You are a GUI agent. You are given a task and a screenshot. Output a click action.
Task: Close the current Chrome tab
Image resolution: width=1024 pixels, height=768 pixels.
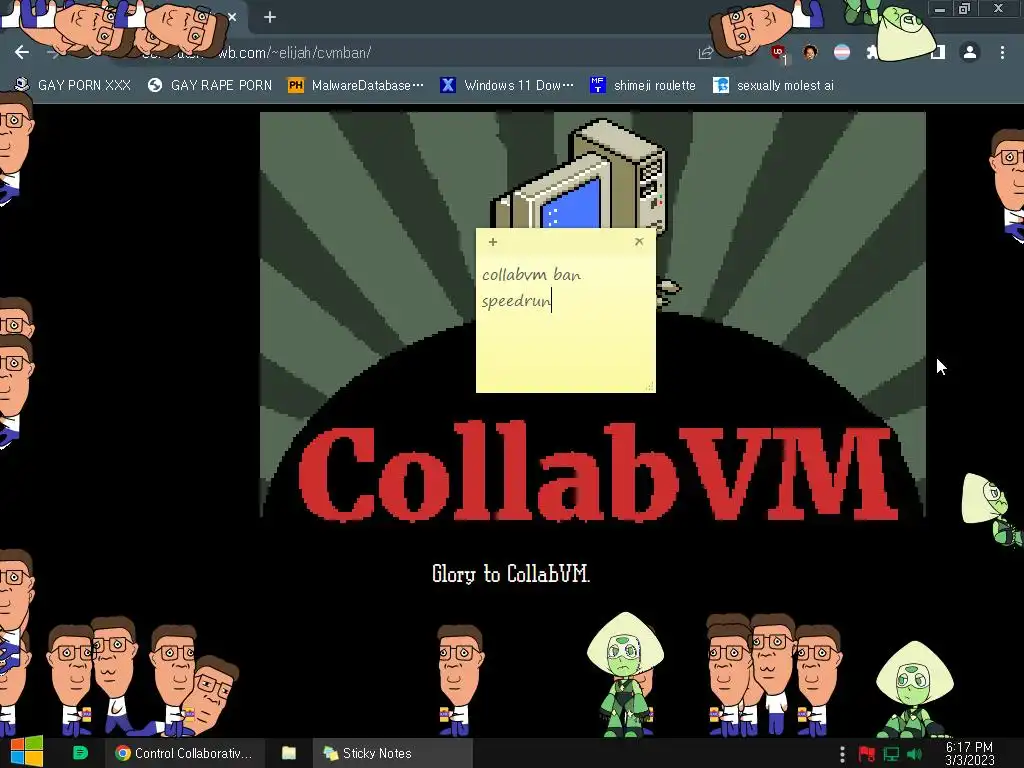coord(232,17)
